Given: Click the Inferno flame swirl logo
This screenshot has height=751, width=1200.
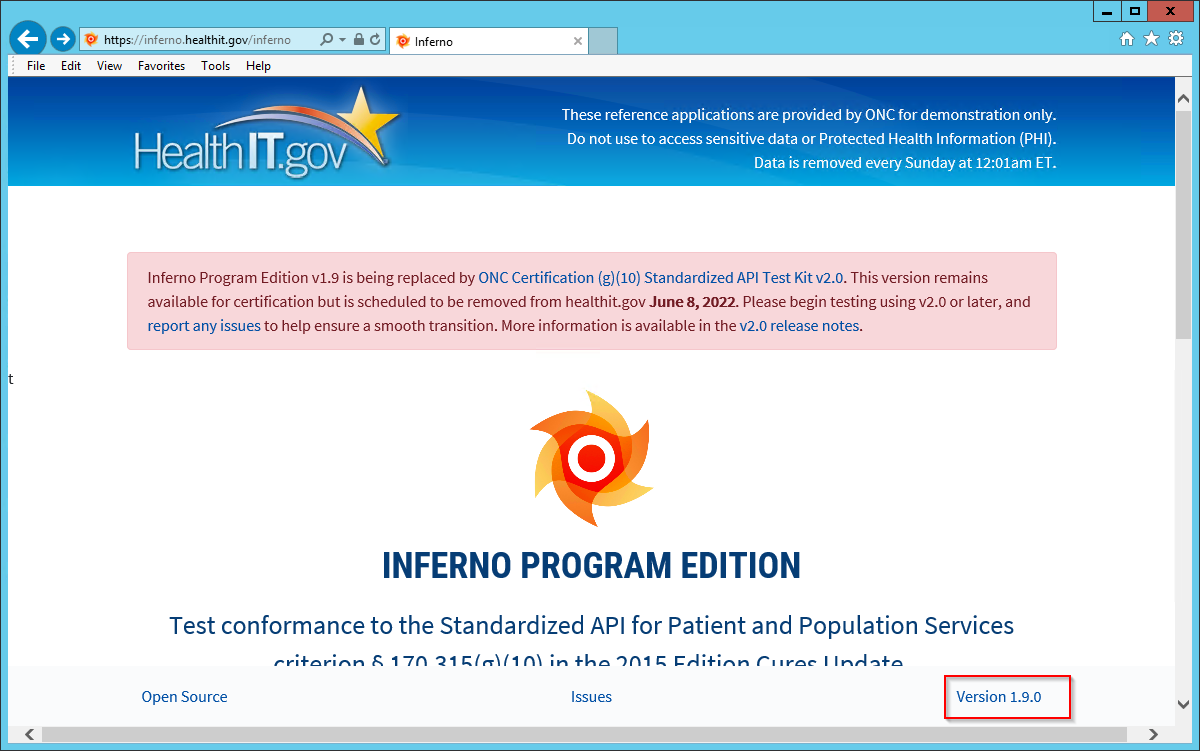Looking at the screenshot, I should 592,458.
